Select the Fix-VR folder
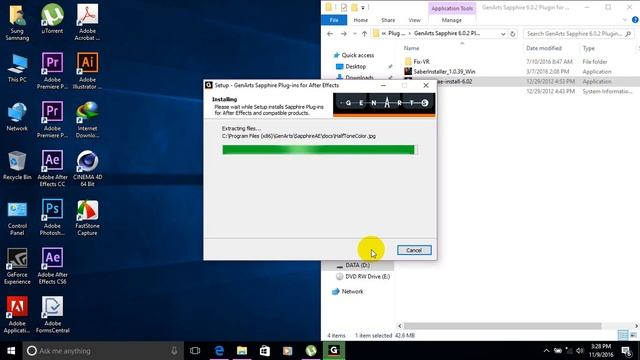The height and width of the screenshot is (360, 640). [x=421, y=62]
